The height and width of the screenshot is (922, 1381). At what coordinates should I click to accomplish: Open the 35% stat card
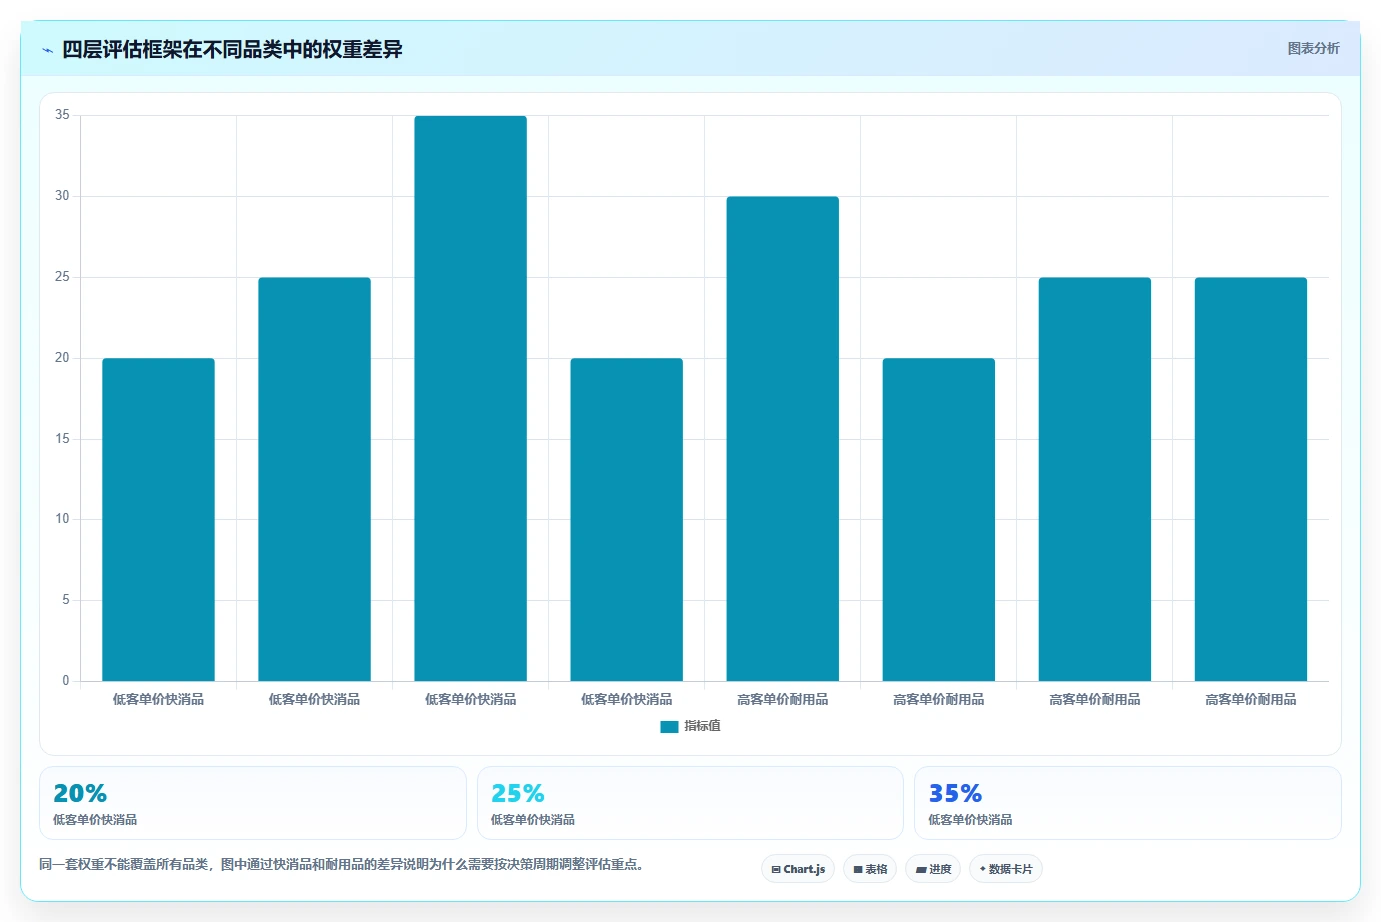pos(1128,803)
